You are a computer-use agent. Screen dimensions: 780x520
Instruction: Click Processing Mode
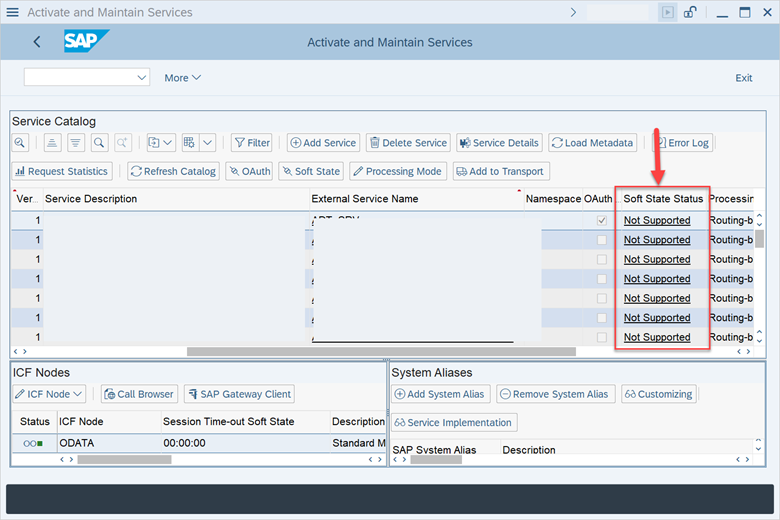(x=398, y=171)
